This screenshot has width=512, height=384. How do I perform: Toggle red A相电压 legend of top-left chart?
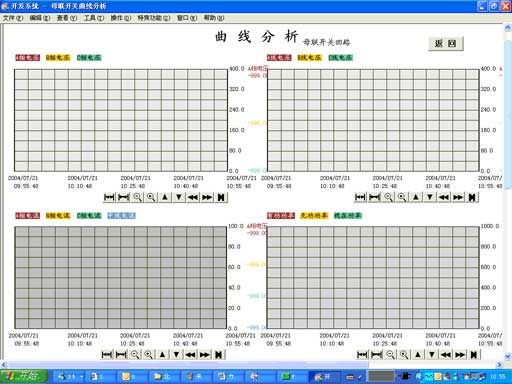coord(28,58)
